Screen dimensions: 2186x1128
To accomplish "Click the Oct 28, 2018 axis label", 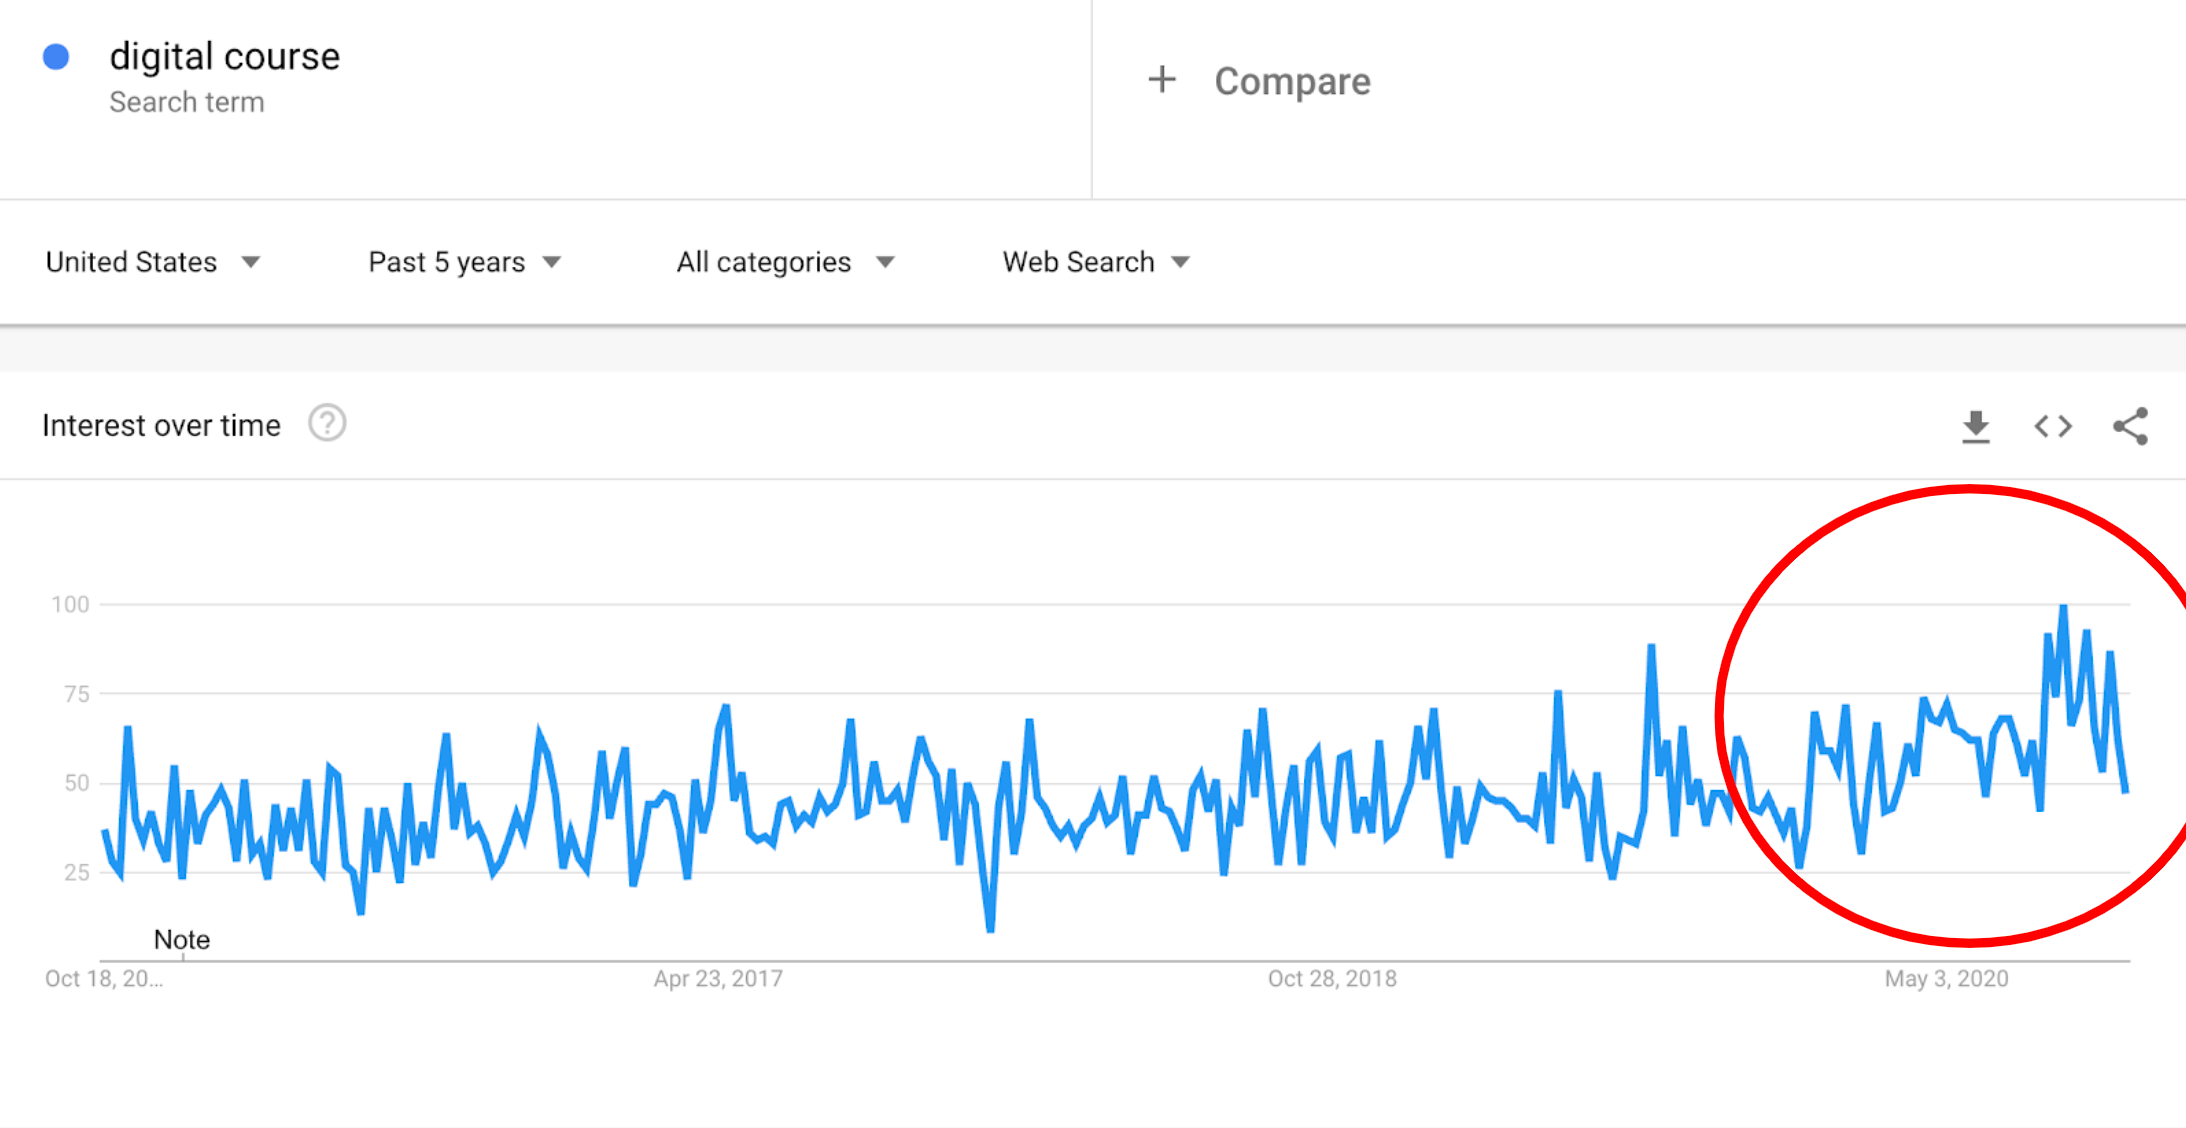I will [x=1332, y=978].
